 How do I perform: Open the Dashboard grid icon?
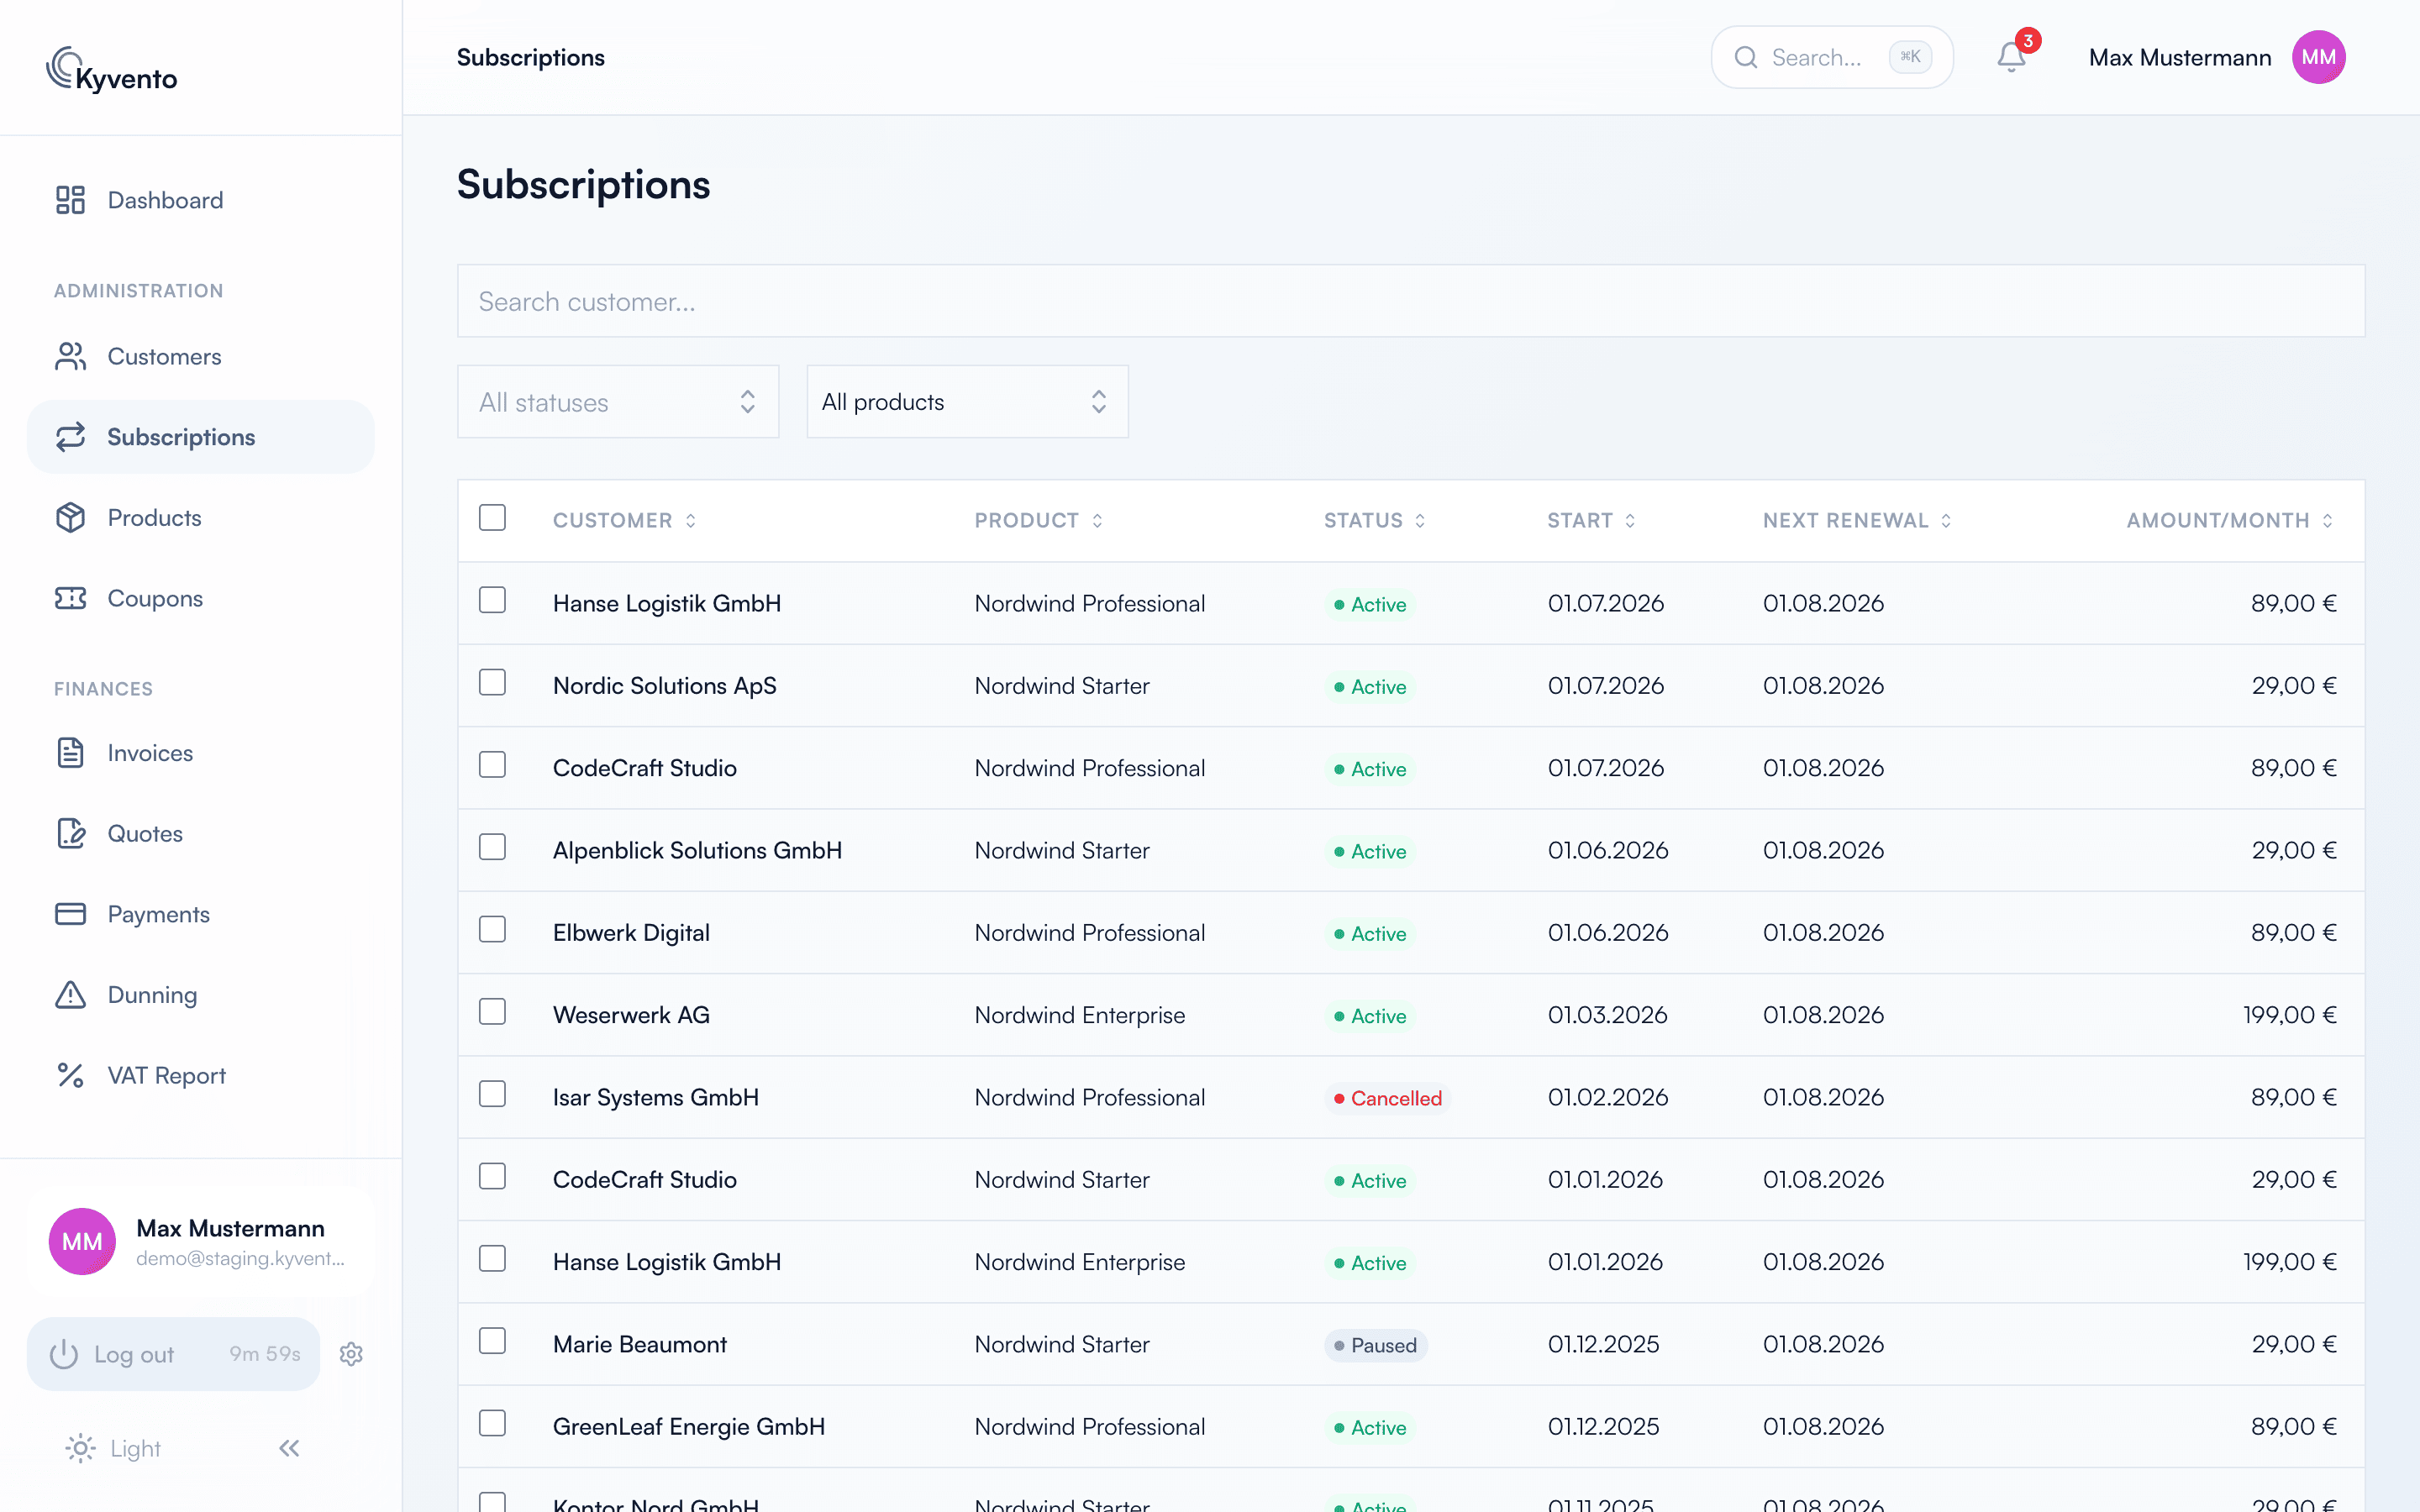click(x=70, y=200)
